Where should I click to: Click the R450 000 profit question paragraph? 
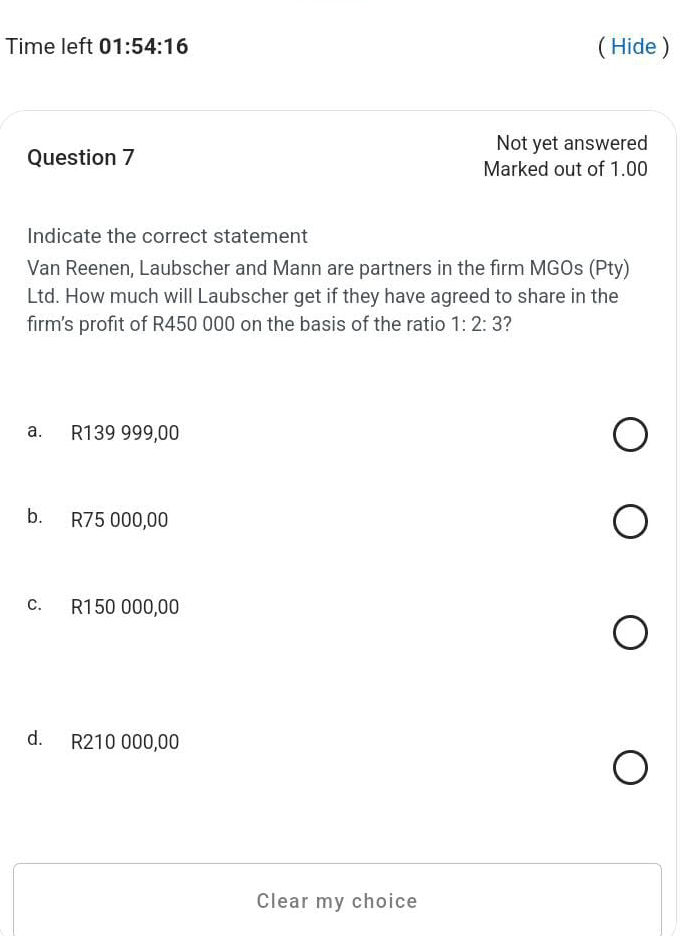[x=328, y=296]
